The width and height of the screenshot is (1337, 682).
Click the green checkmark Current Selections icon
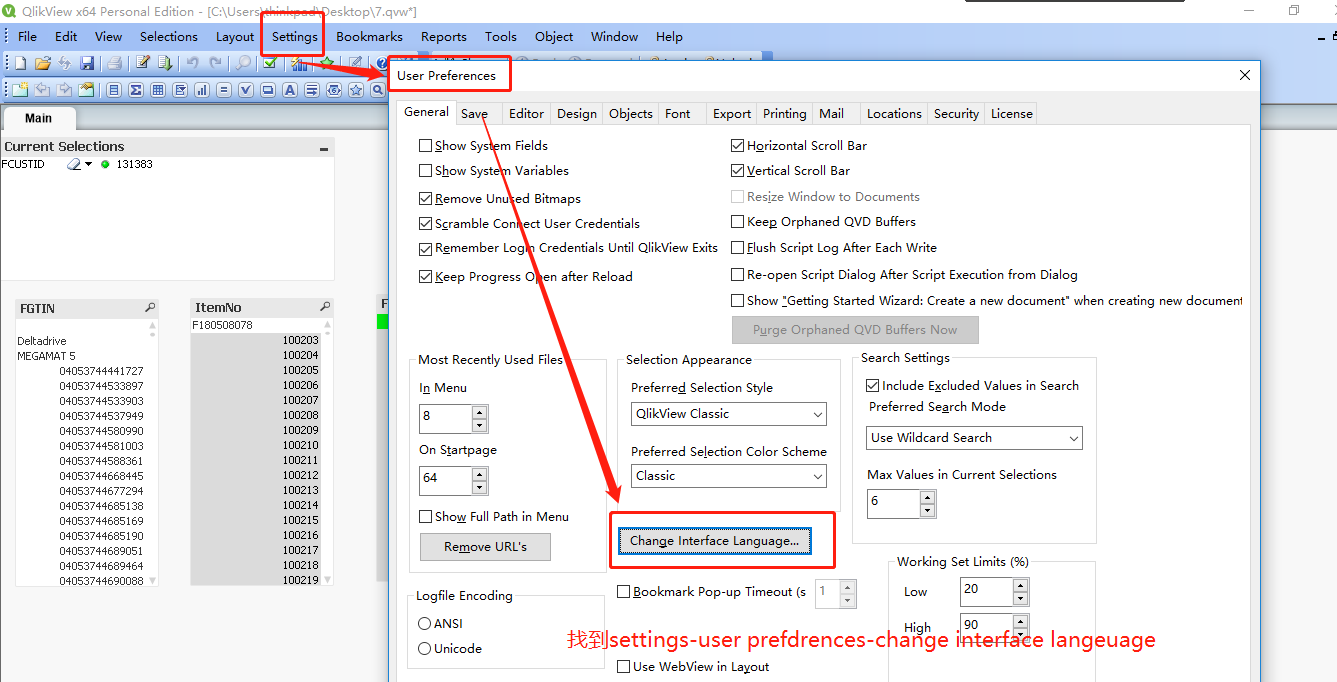(x=270, y=63)
